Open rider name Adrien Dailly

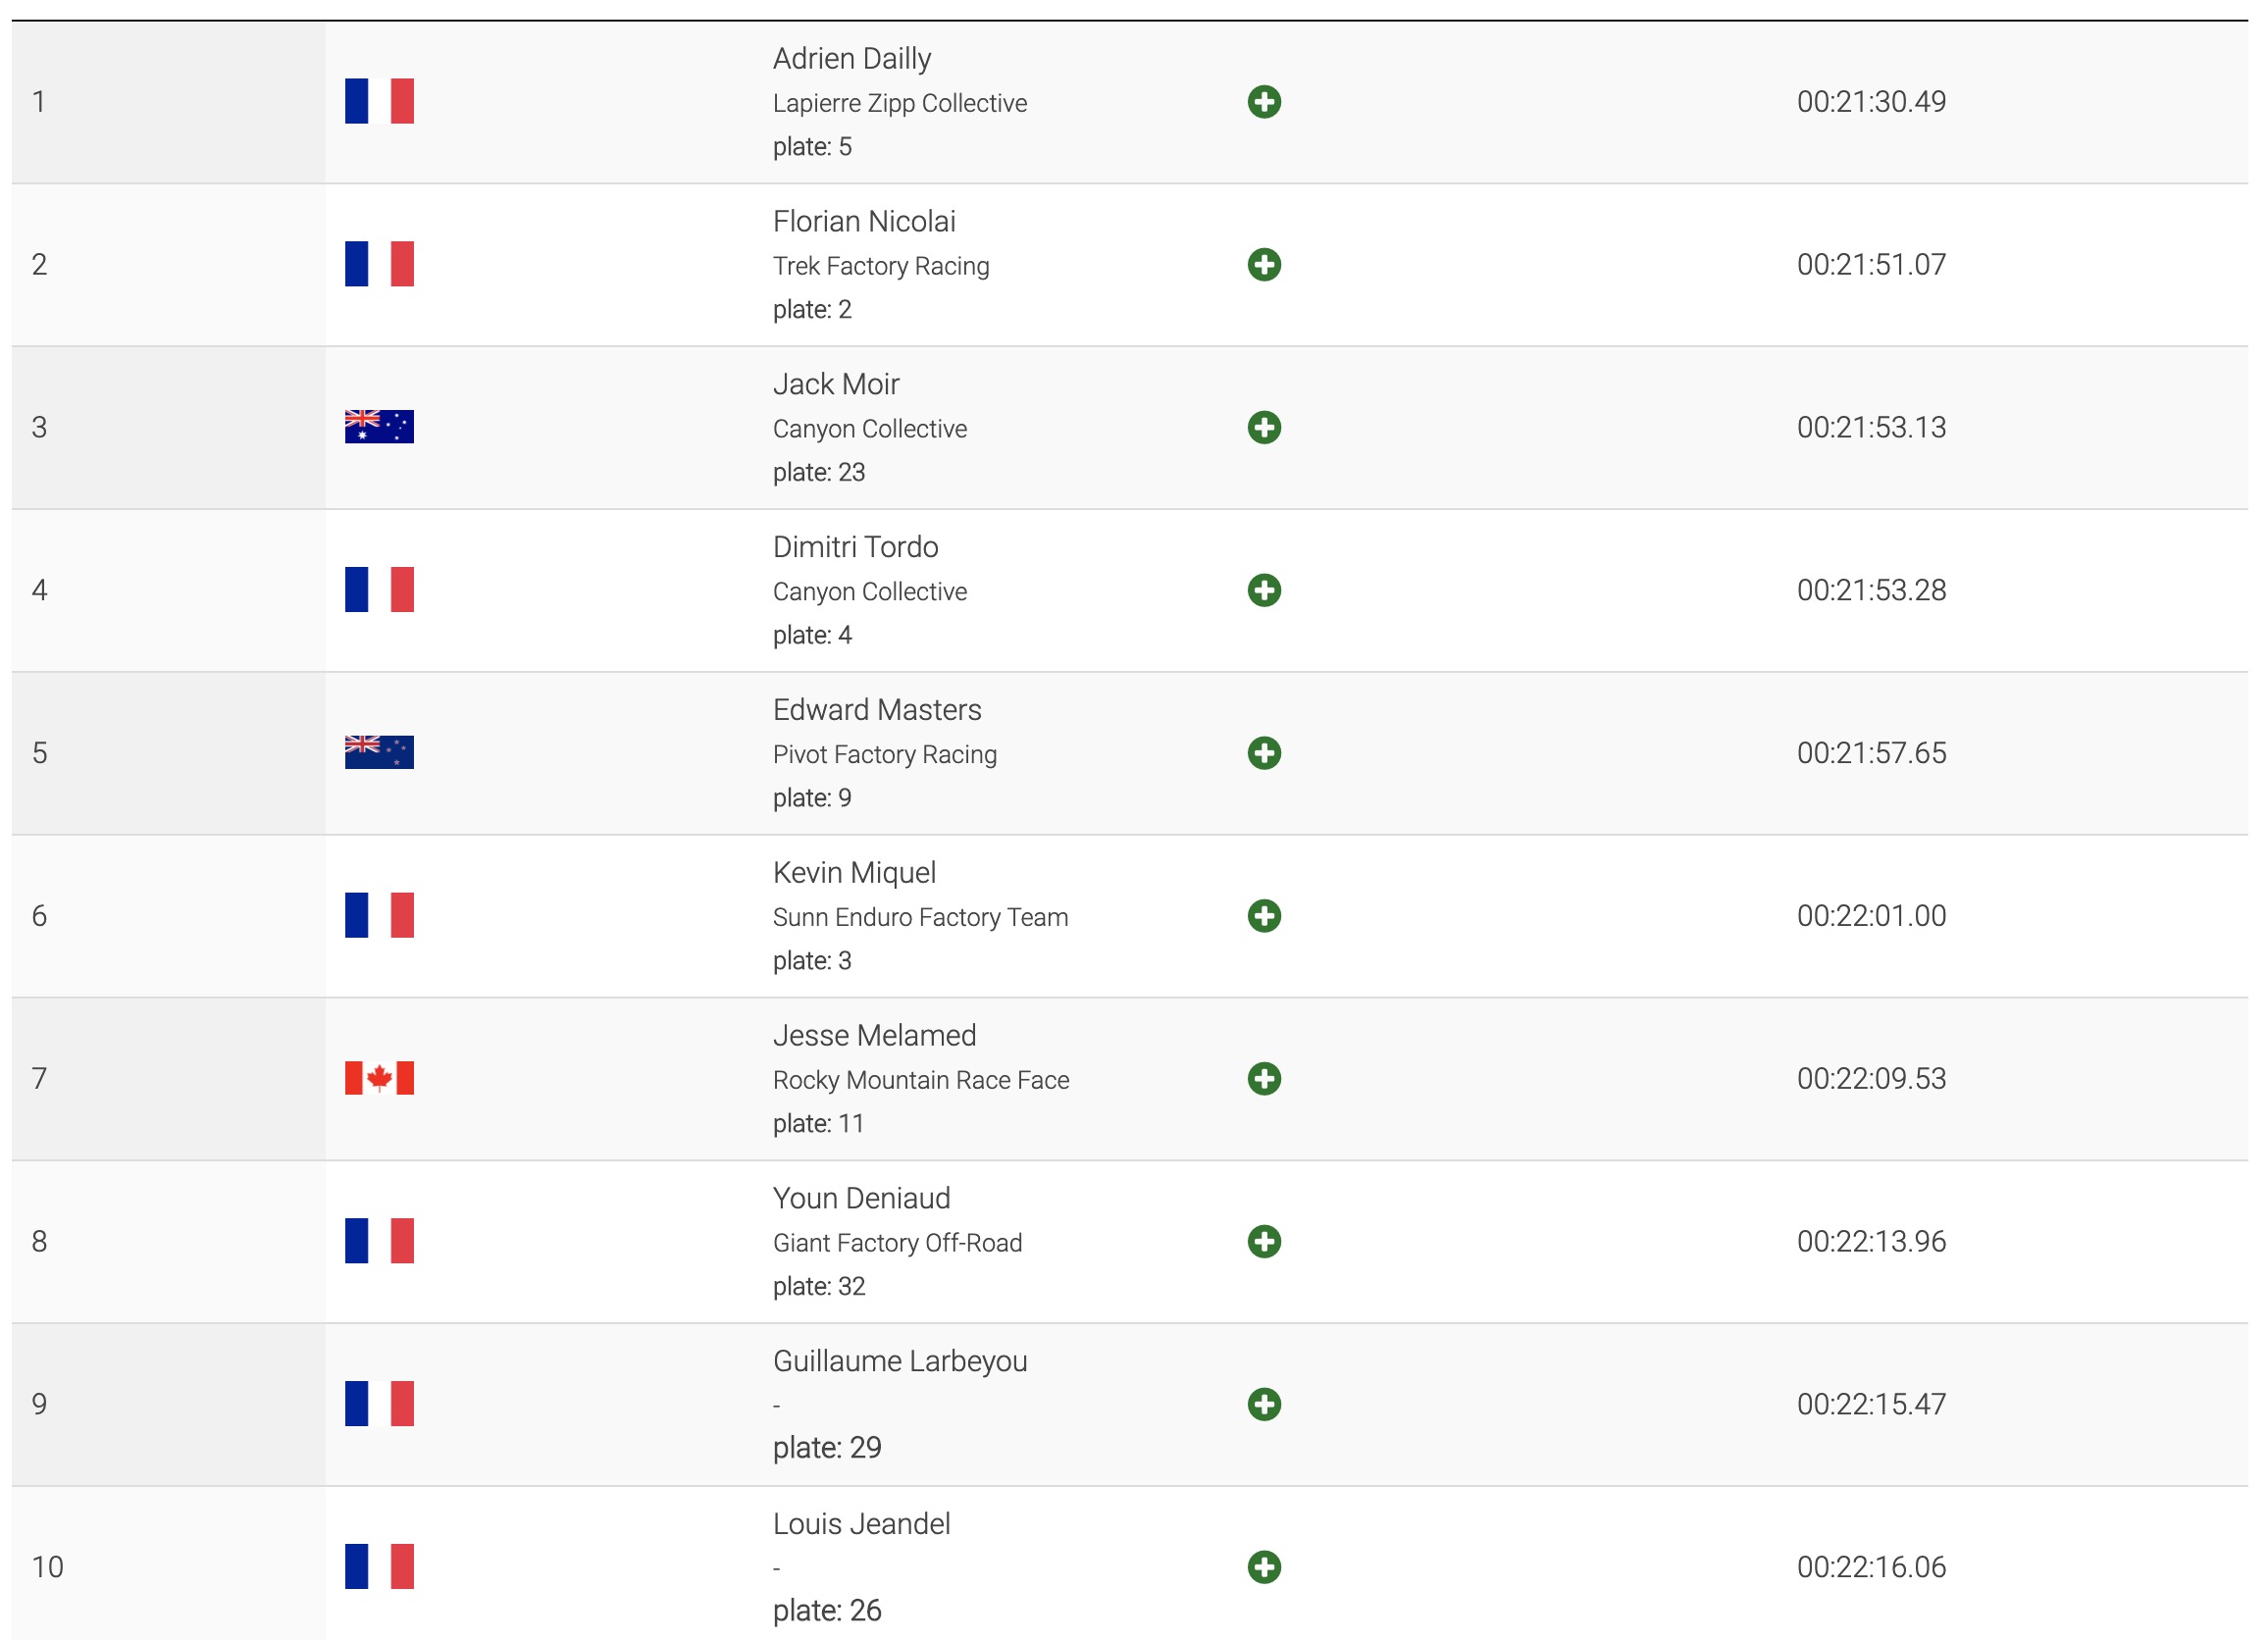[851, 59]
